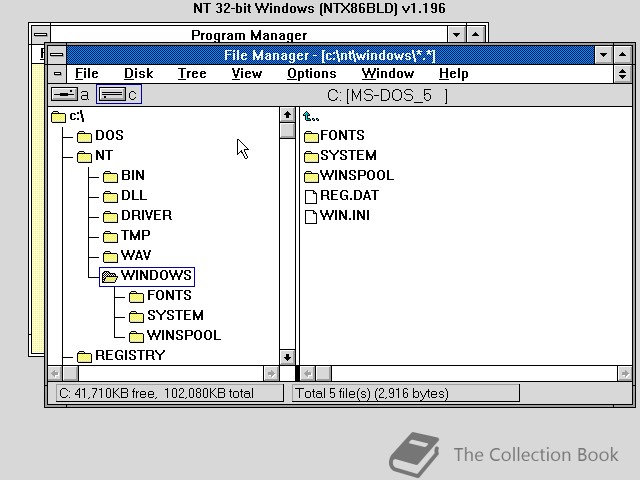Image resolution: width=640 pixels, height=480 pixels.
Task: Click the DLL folder icon
Action: click(x=110, y=196)
